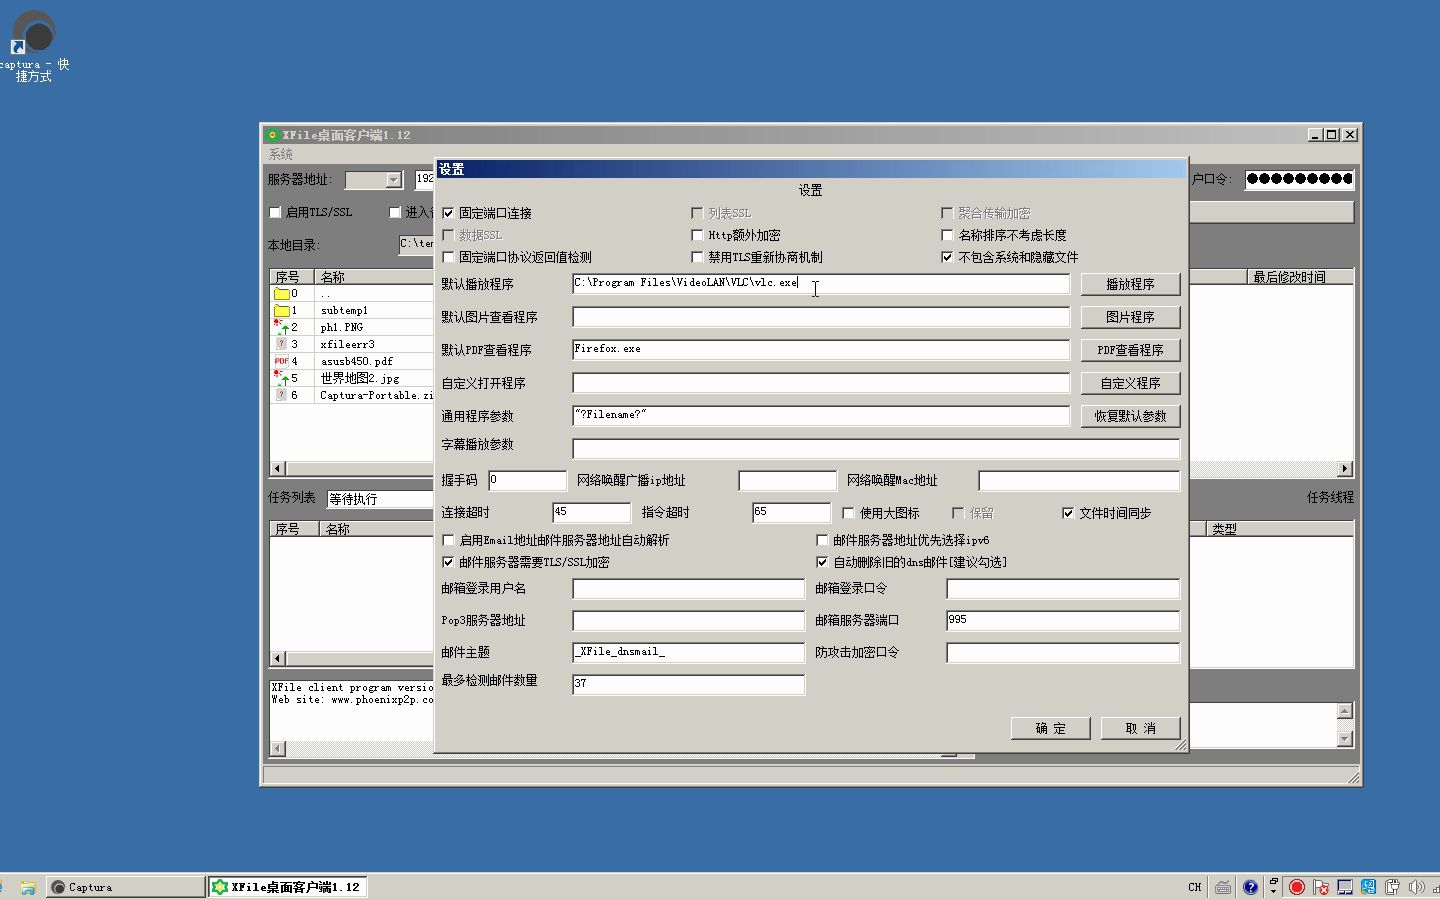Click the 邮箱服务器端口 field showing 995

coord(1063,621)
